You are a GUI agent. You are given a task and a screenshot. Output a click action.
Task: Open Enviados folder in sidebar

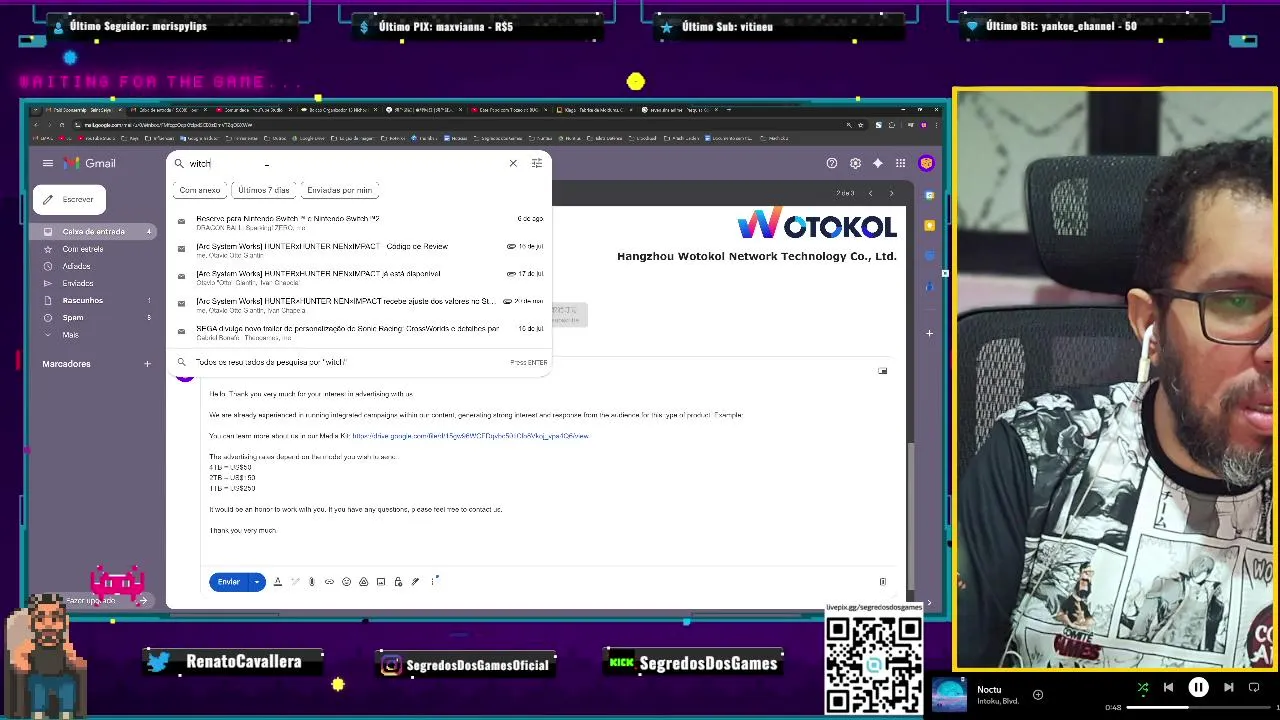(x=91, y=283)
